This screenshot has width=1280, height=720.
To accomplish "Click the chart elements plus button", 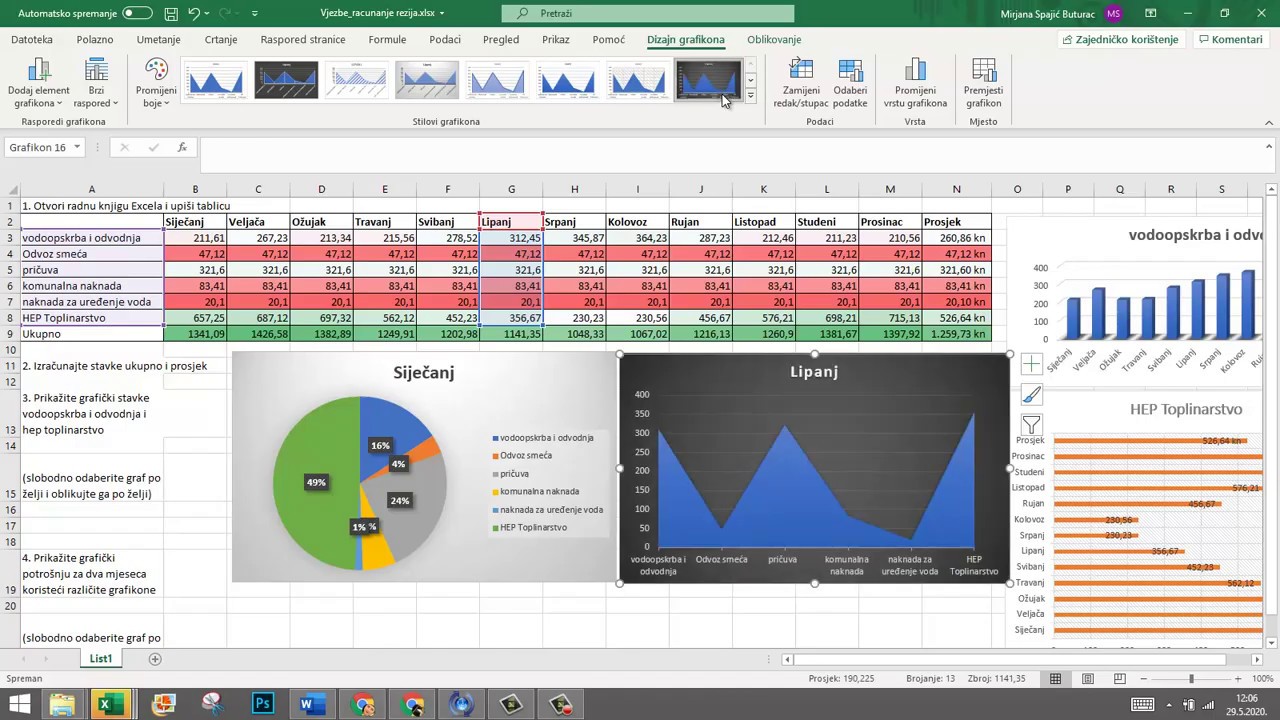I will [1031, 364].
